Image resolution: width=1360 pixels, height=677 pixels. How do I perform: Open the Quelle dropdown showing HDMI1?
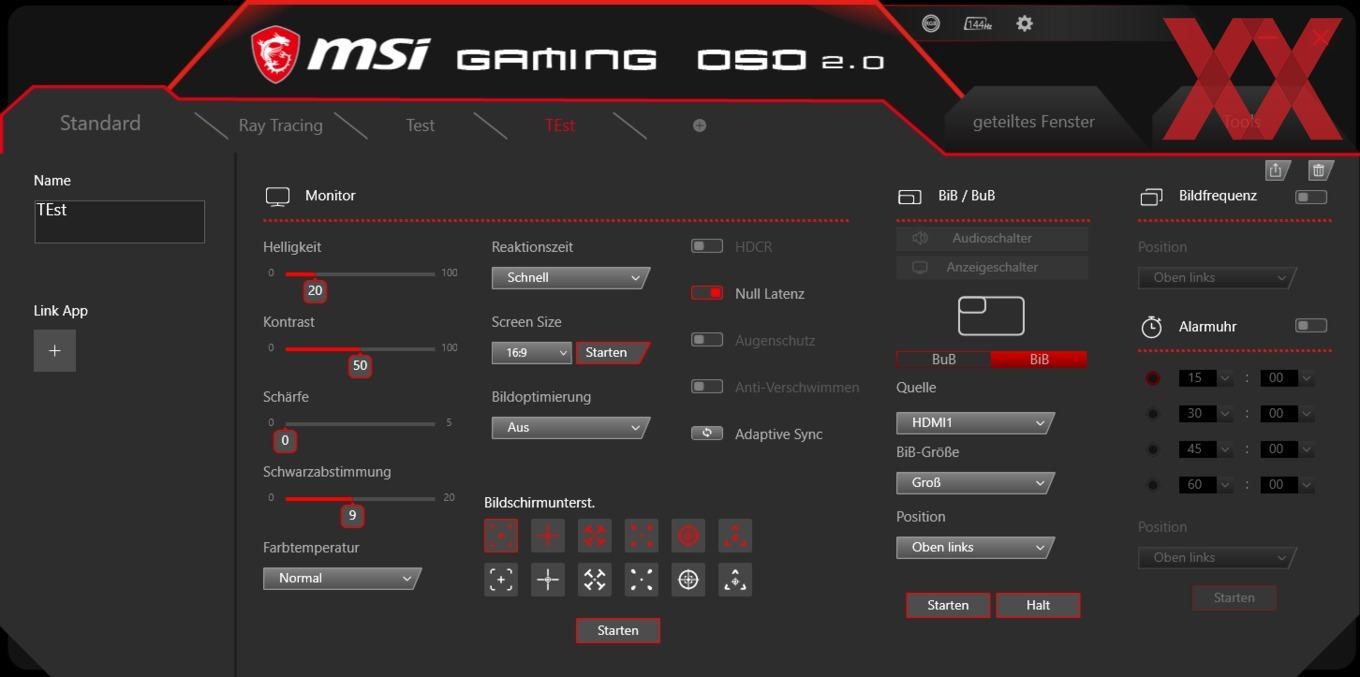[x=975, y=423]
